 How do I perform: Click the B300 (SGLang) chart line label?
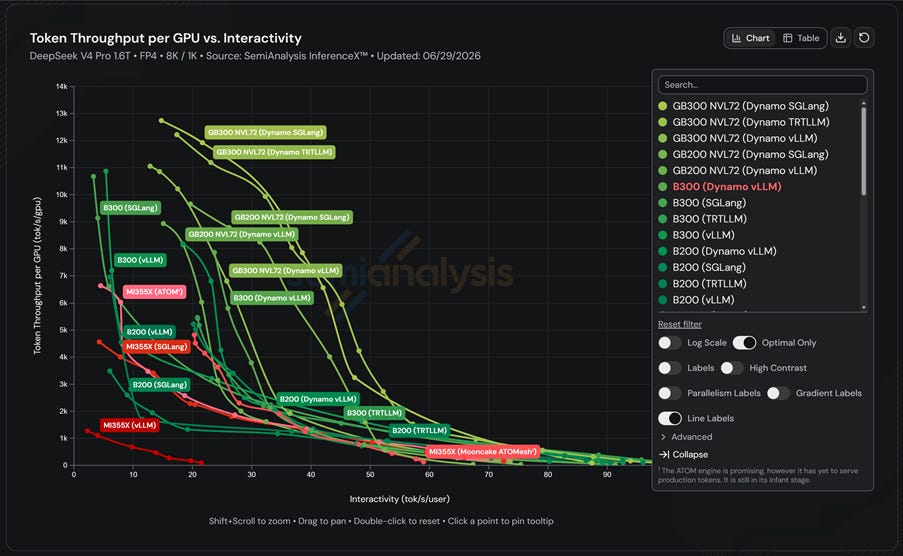coord(130,208)
